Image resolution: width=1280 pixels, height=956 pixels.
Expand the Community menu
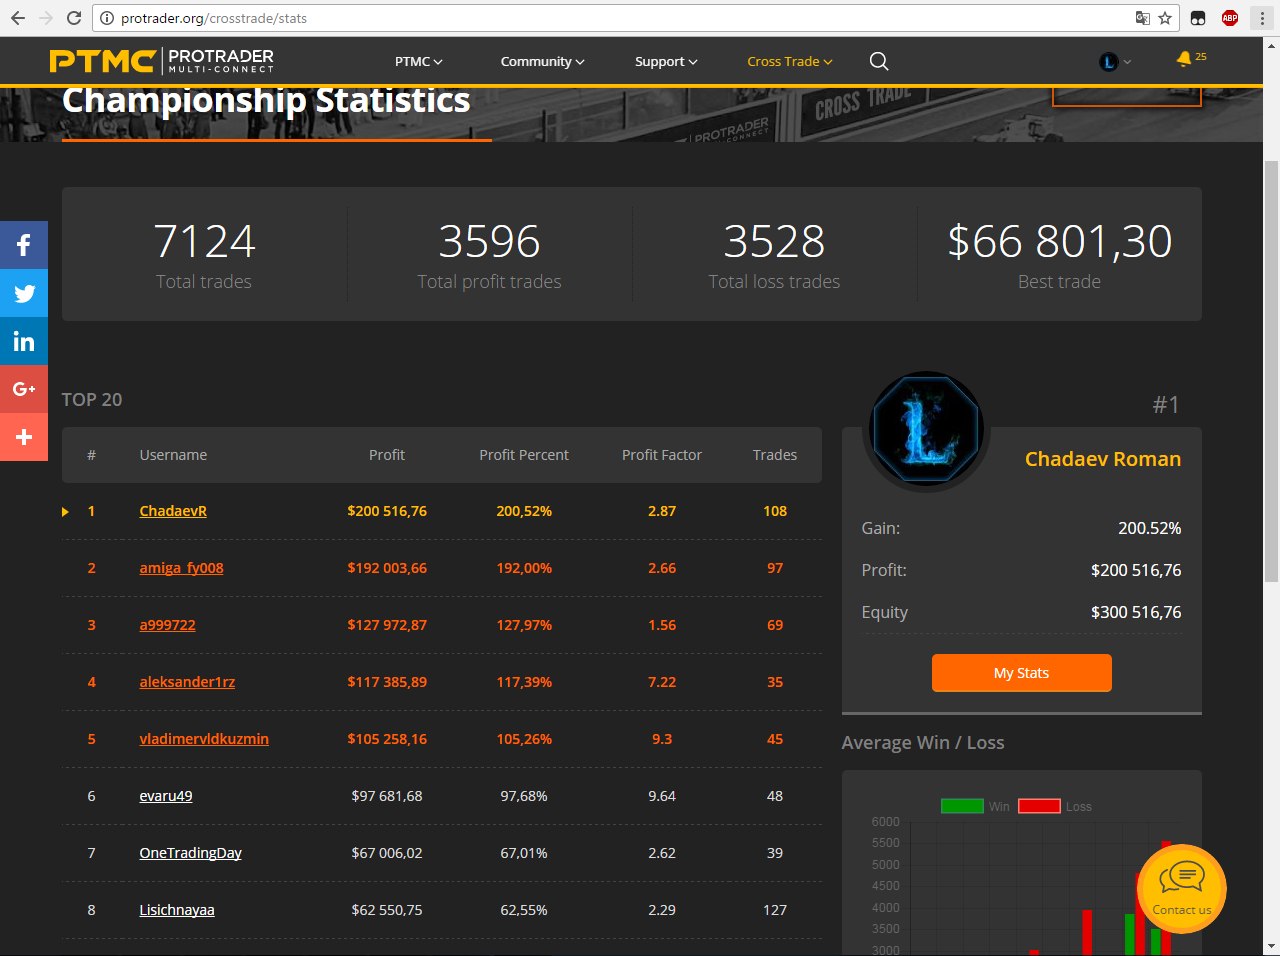point(542,62)
